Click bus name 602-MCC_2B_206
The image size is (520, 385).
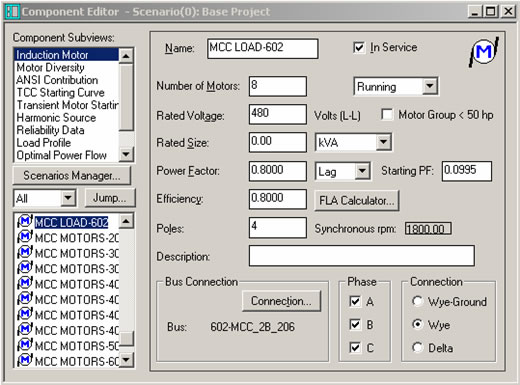(x=252, y=327)
